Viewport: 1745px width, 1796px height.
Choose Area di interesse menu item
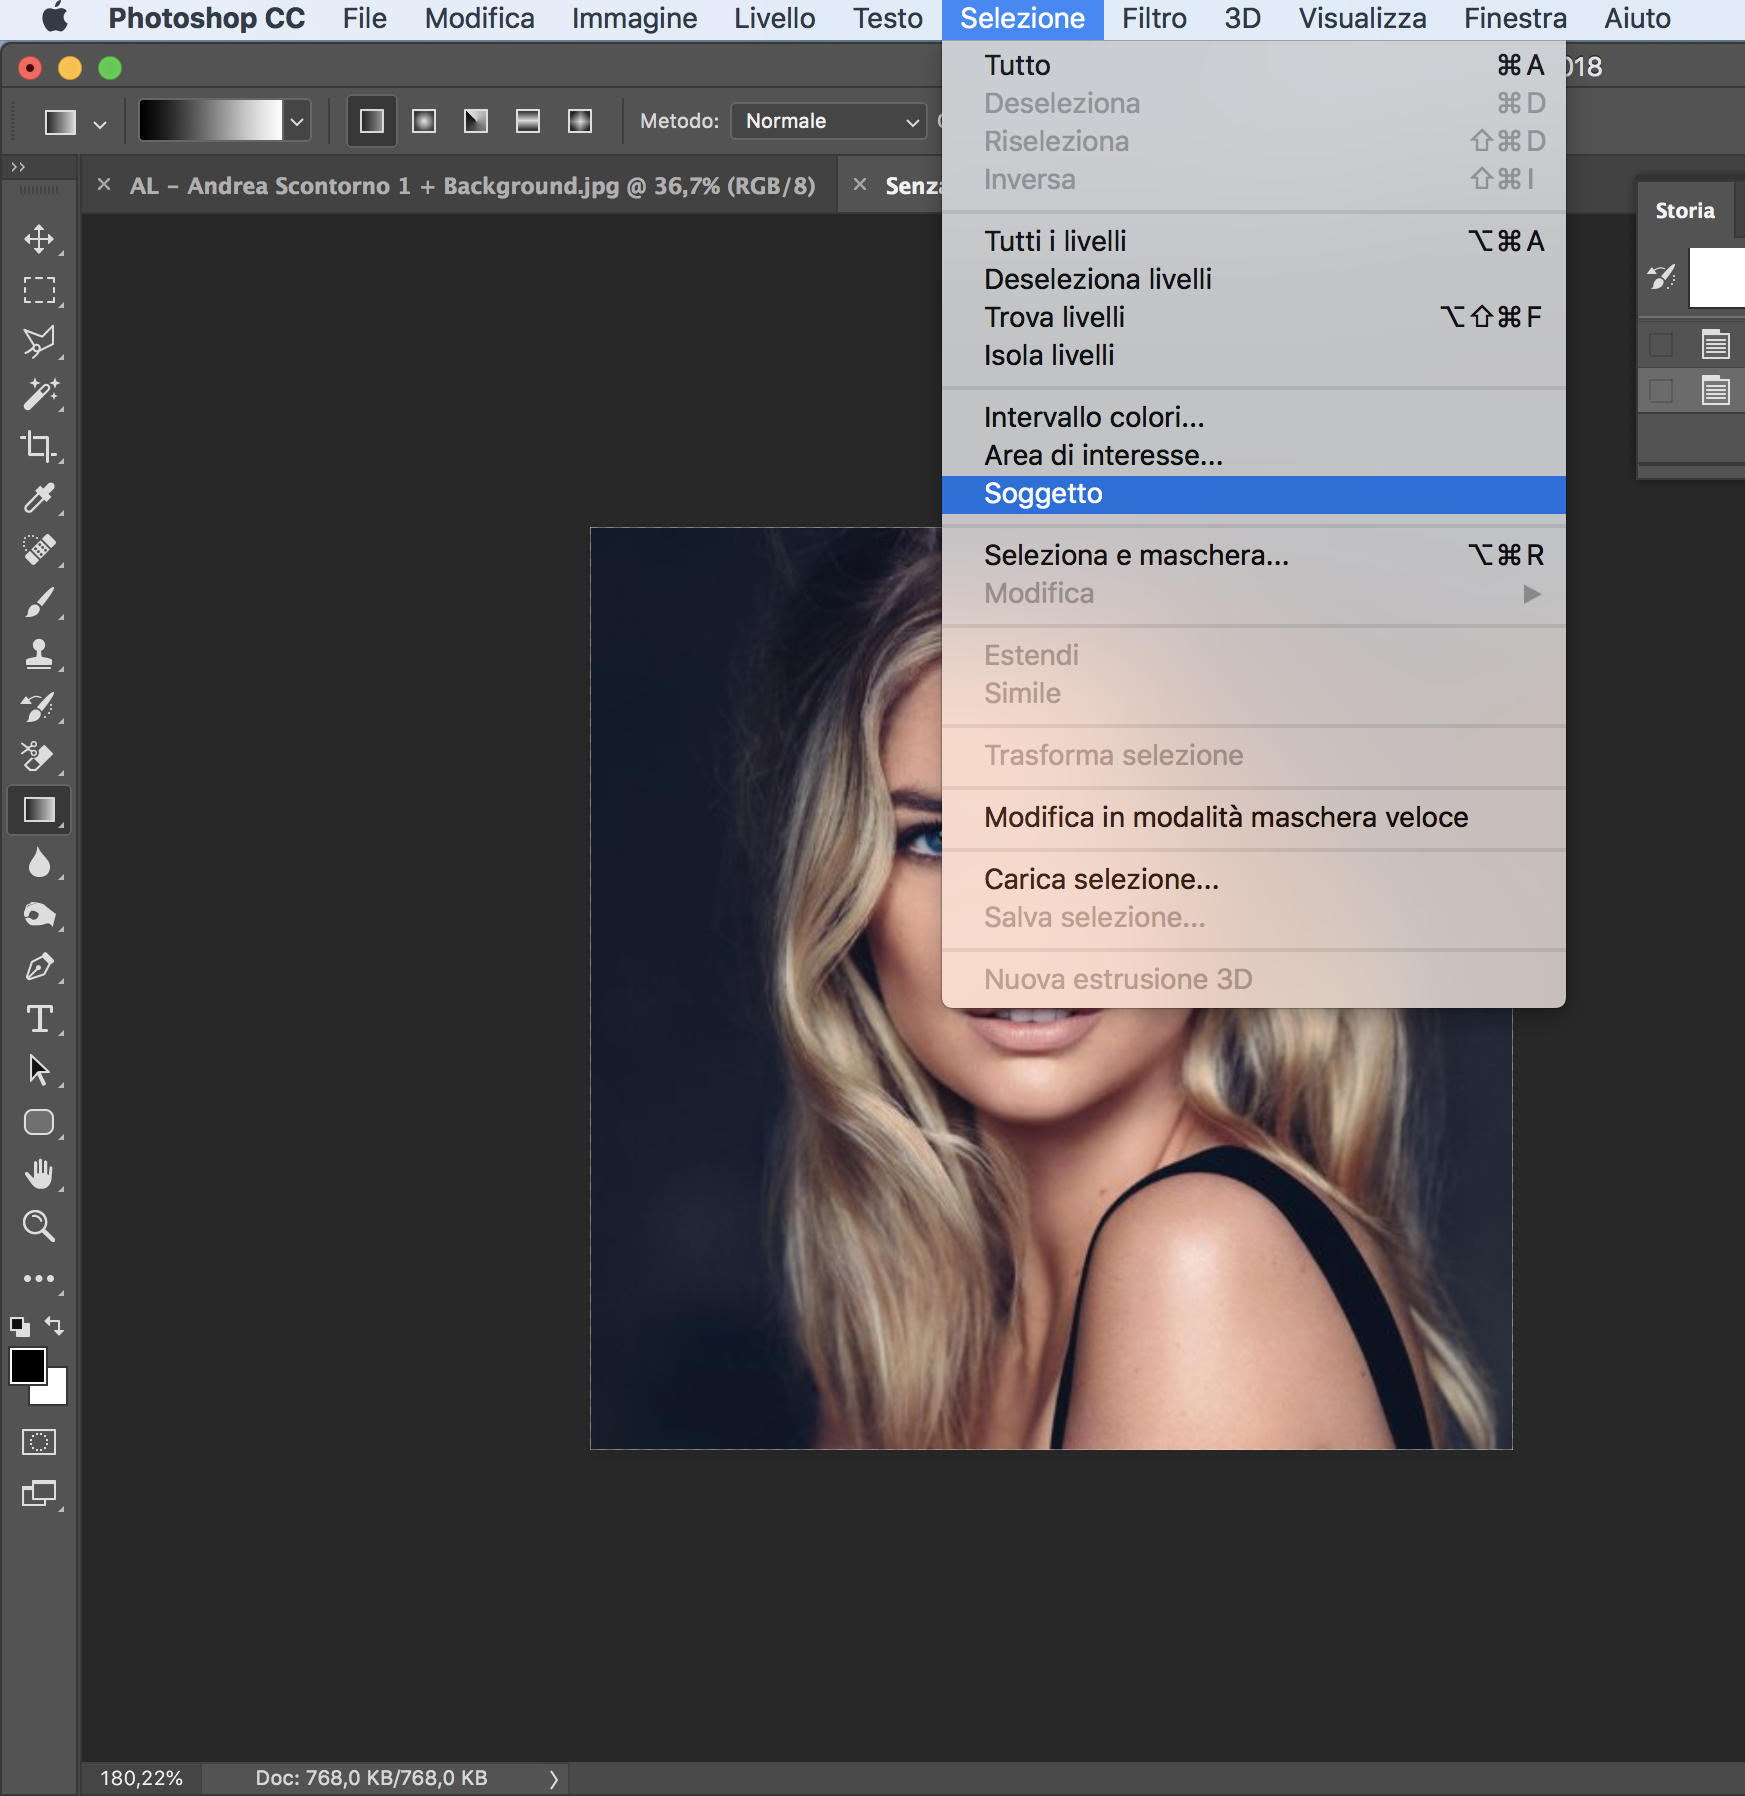1253,456
